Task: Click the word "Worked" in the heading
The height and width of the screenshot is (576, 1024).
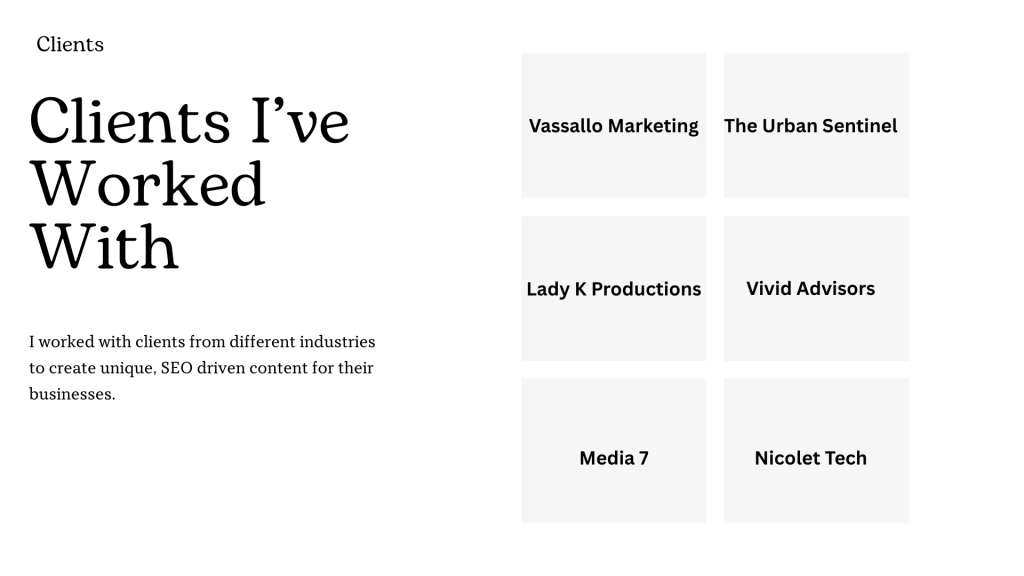Action: 148,184
